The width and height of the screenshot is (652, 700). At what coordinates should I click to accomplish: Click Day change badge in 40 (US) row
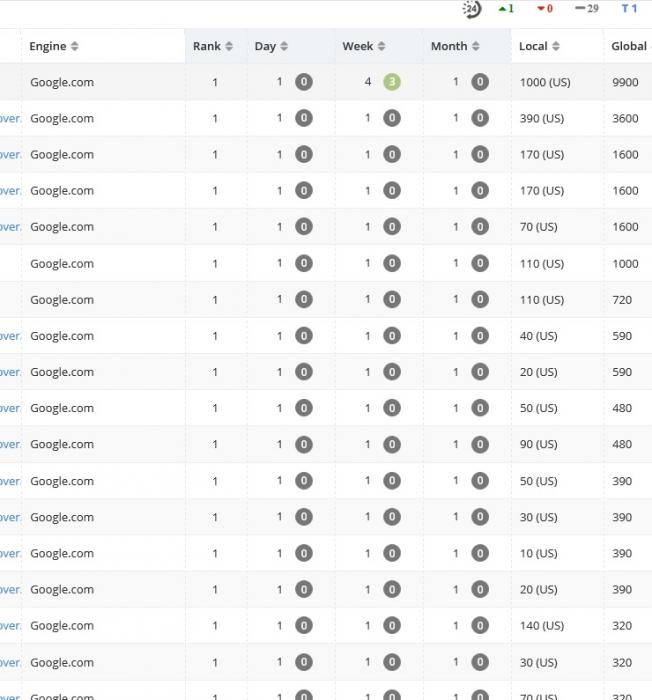coord(304,336)
